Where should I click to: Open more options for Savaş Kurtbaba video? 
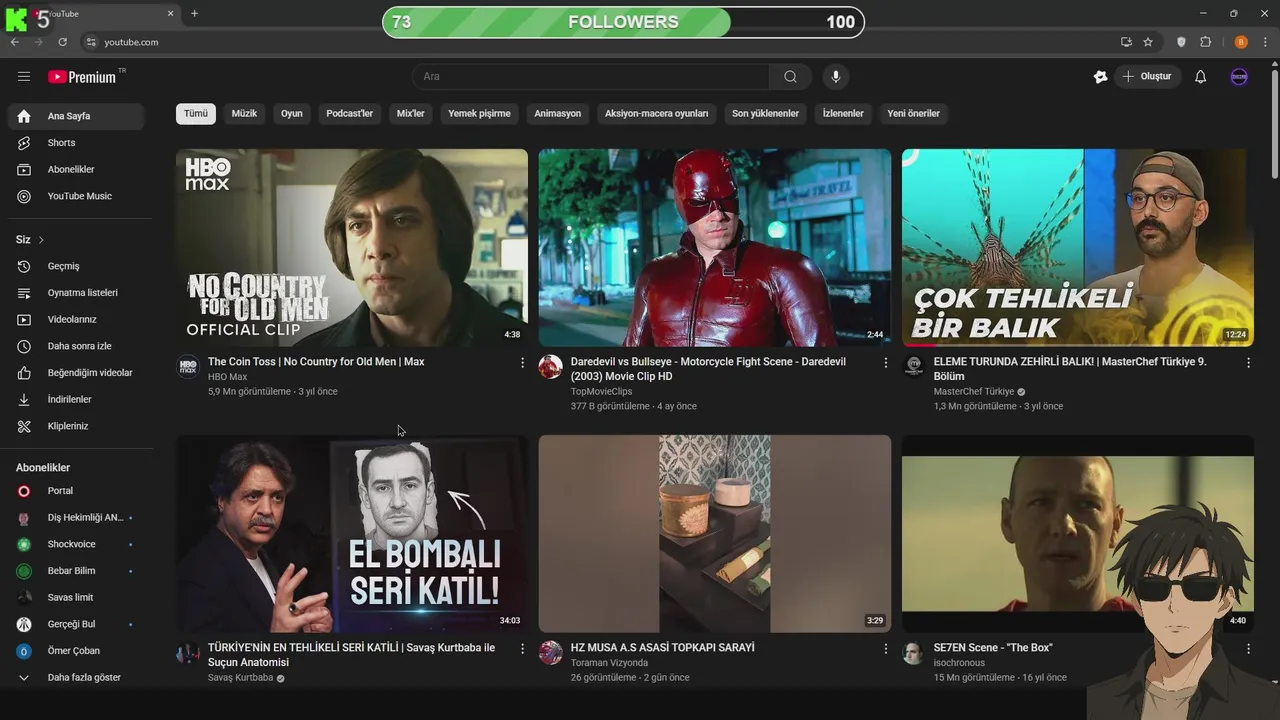[522, 649]
